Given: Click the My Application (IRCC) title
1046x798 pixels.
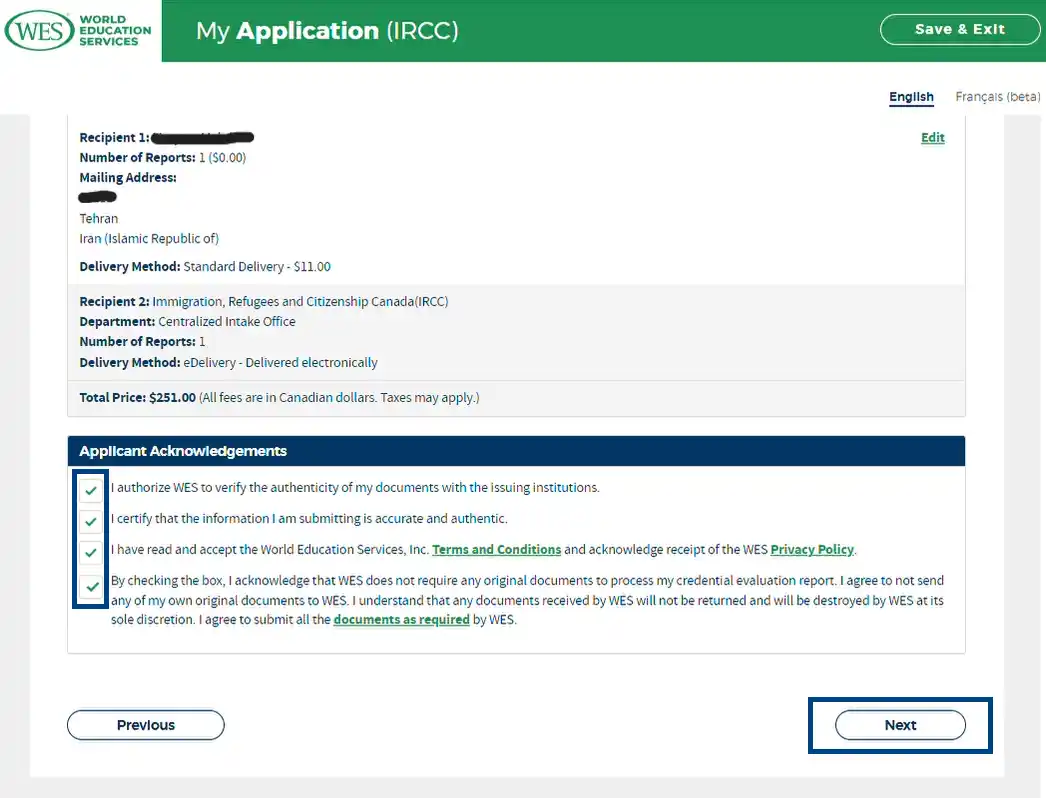Looking at the screenshot, I should [x=327, y=31].
